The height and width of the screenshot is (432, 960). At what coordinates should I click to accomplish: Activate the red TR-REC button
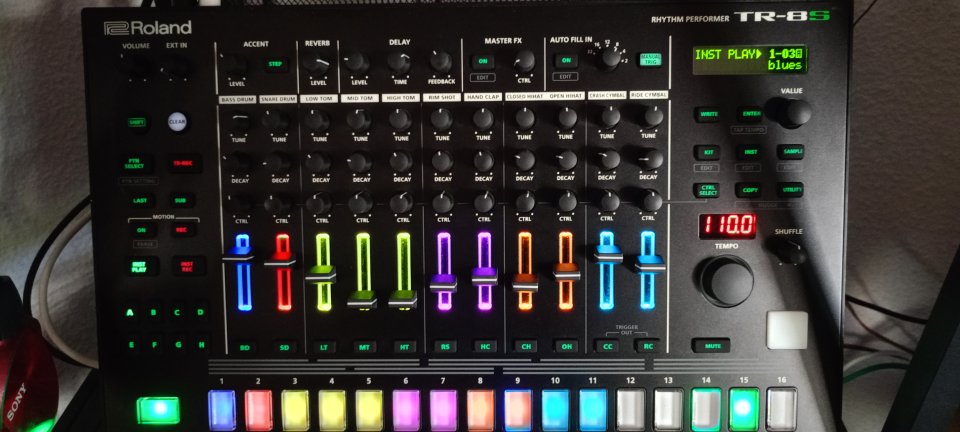[x=182, y=163]
